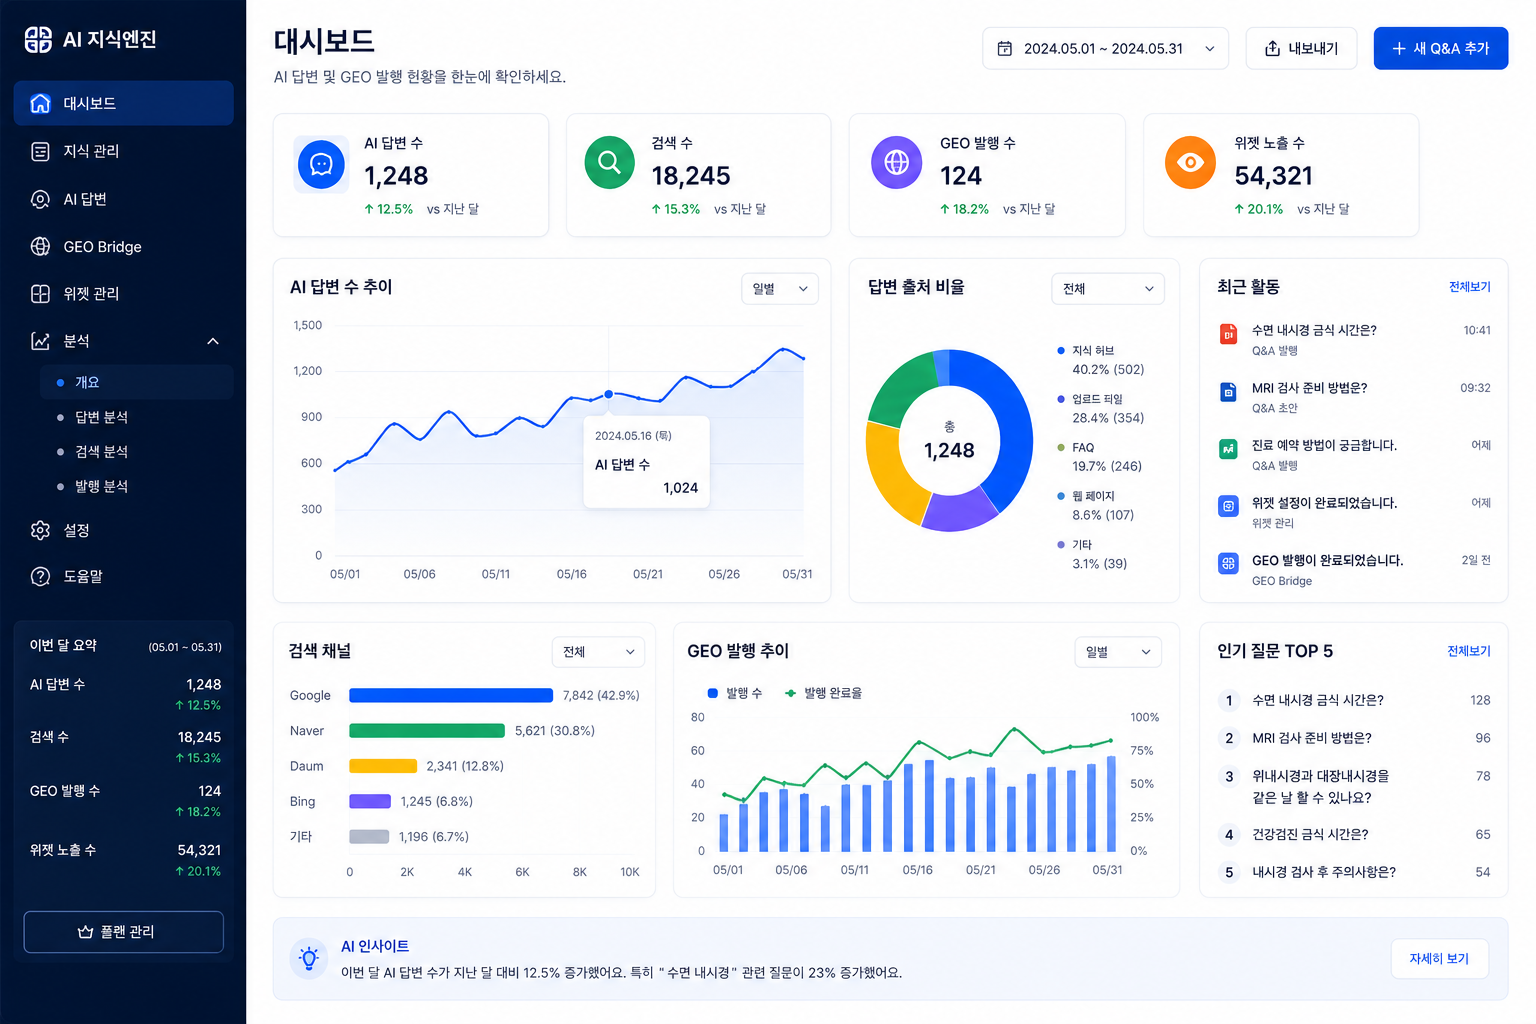Collapse the 분석 submenu chevron
This screenshot has width=1536, height=1024.
tap(213, 341)
